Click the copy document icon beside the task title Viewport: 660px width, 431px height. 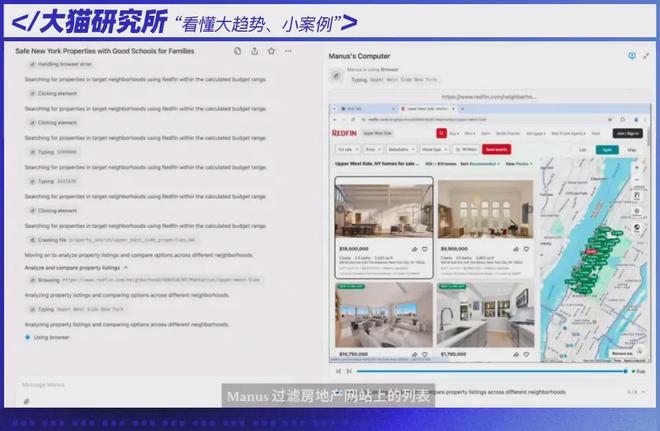pyautogui.click(x=237, y=51)
